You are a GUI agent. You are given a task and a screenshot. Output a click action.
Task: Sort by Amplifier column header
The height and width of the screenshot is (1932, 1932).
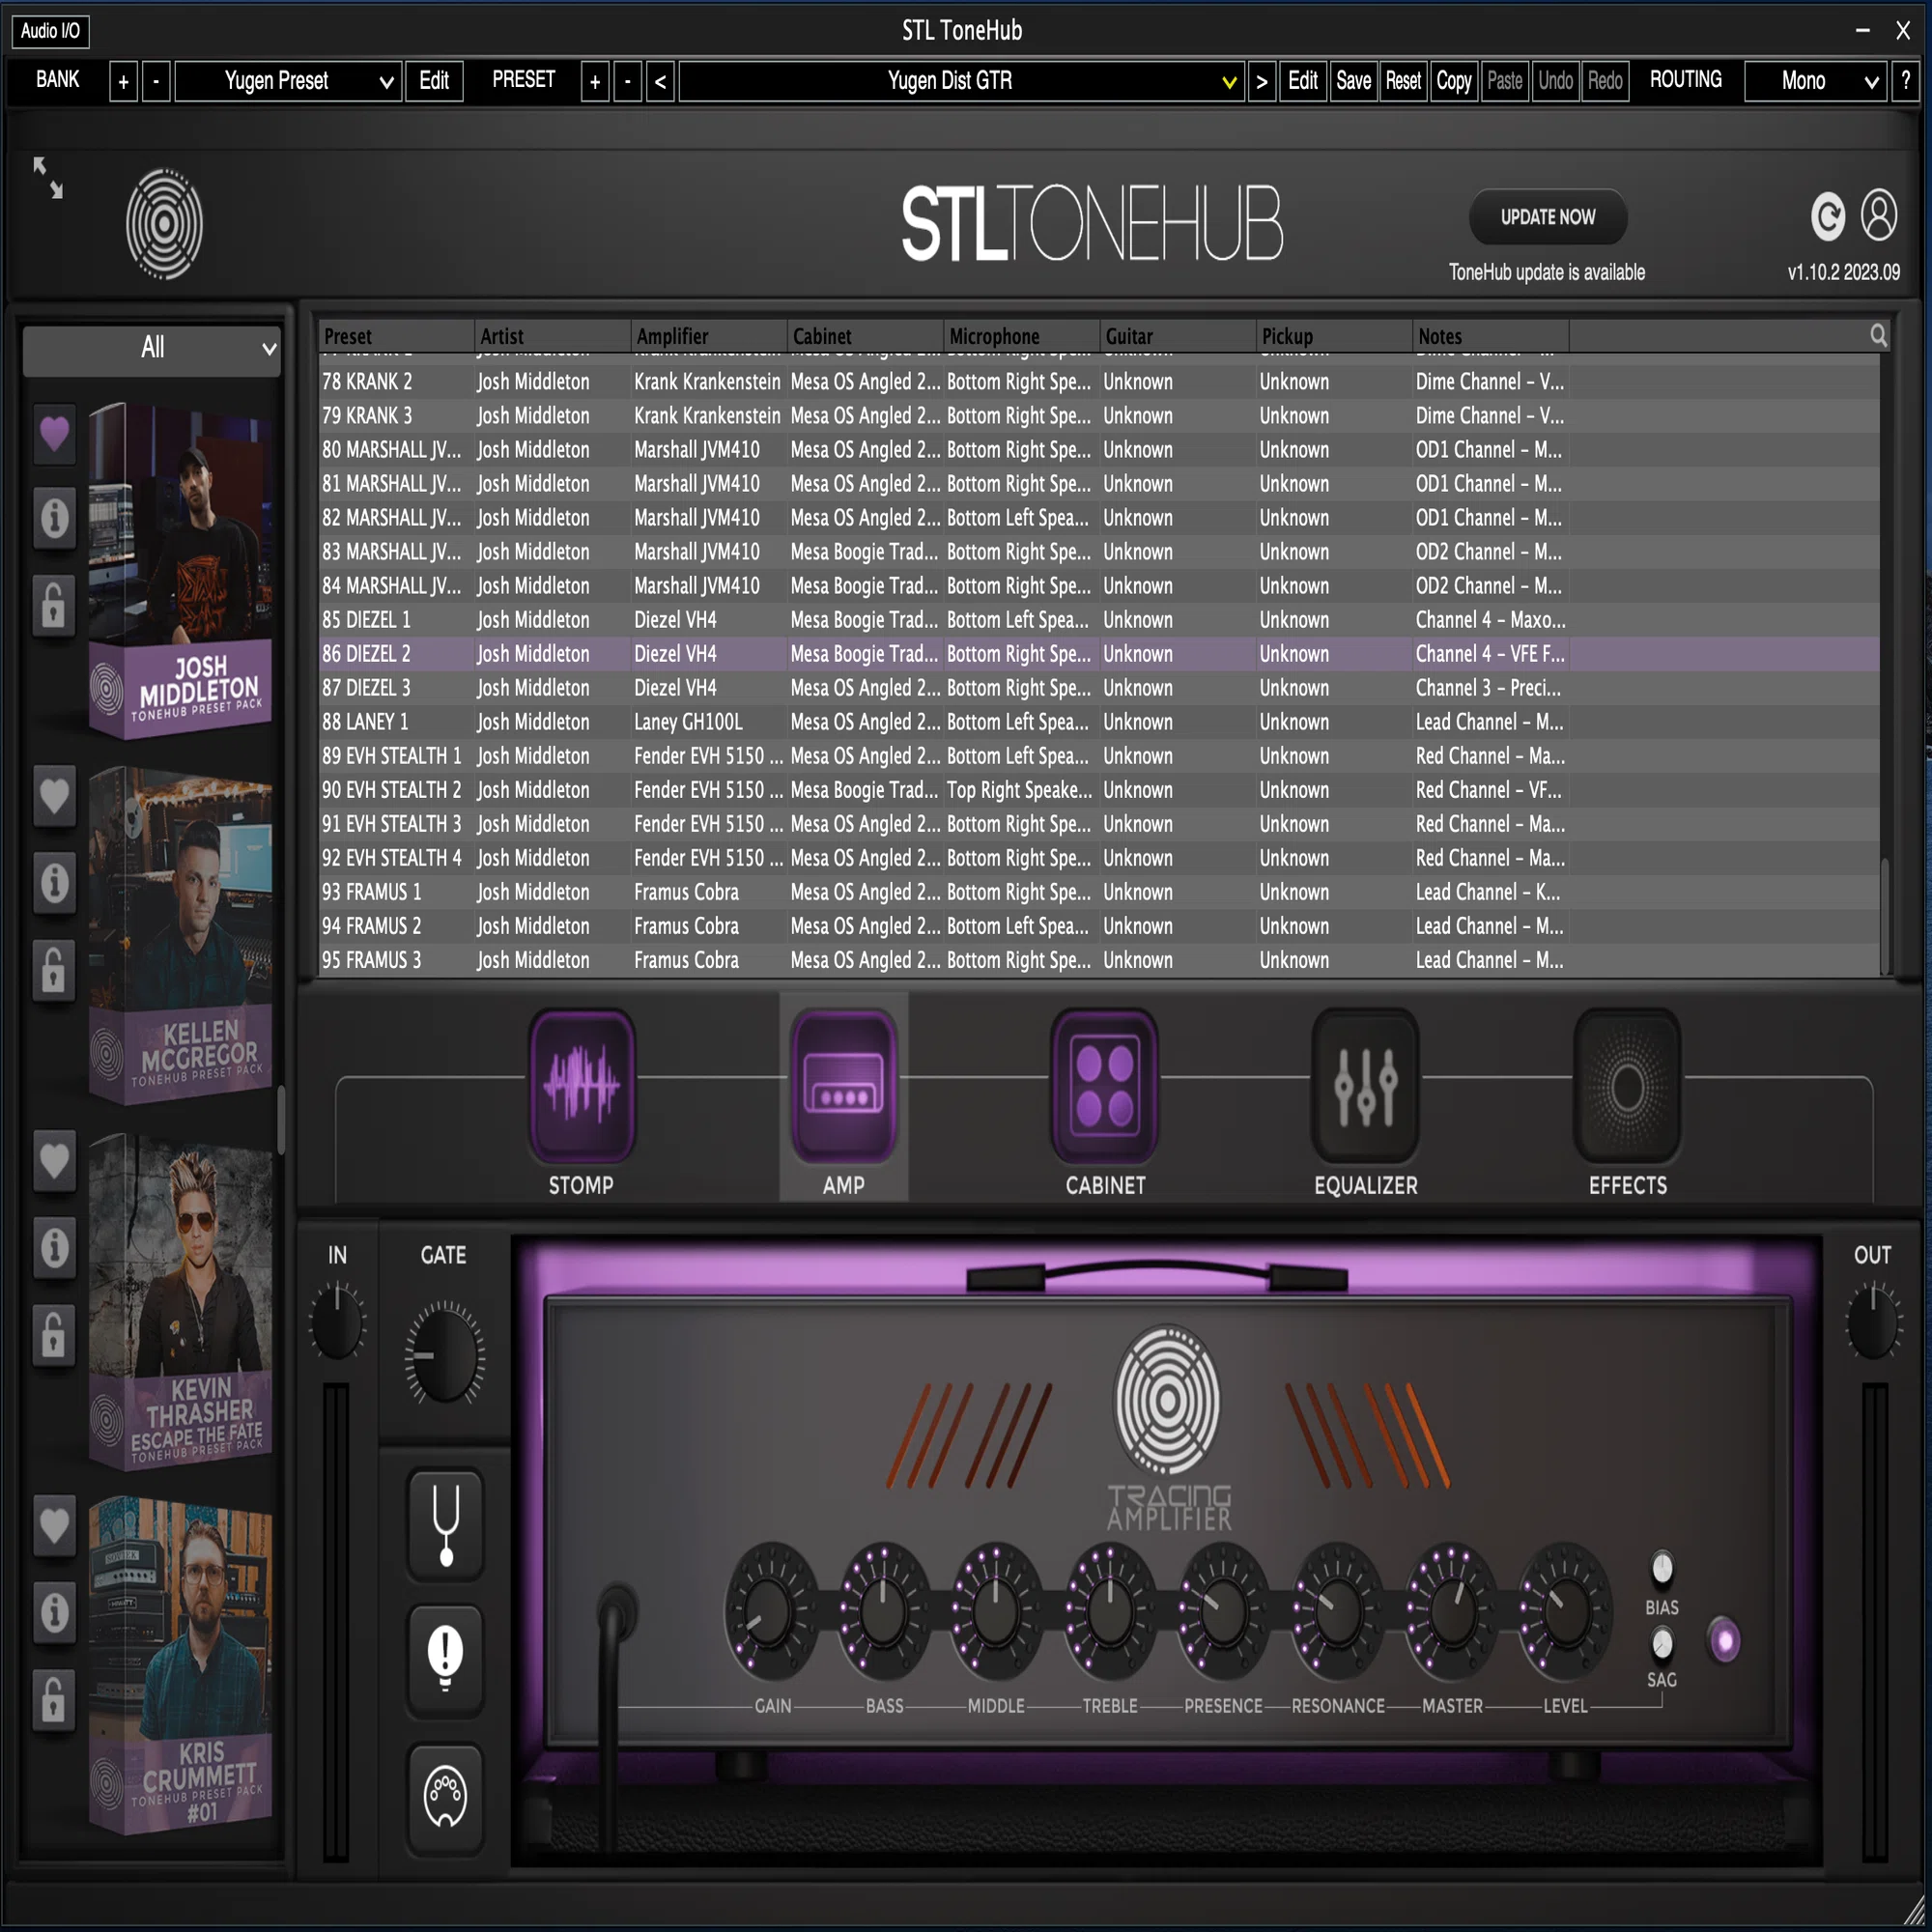(x=710, y=337)
